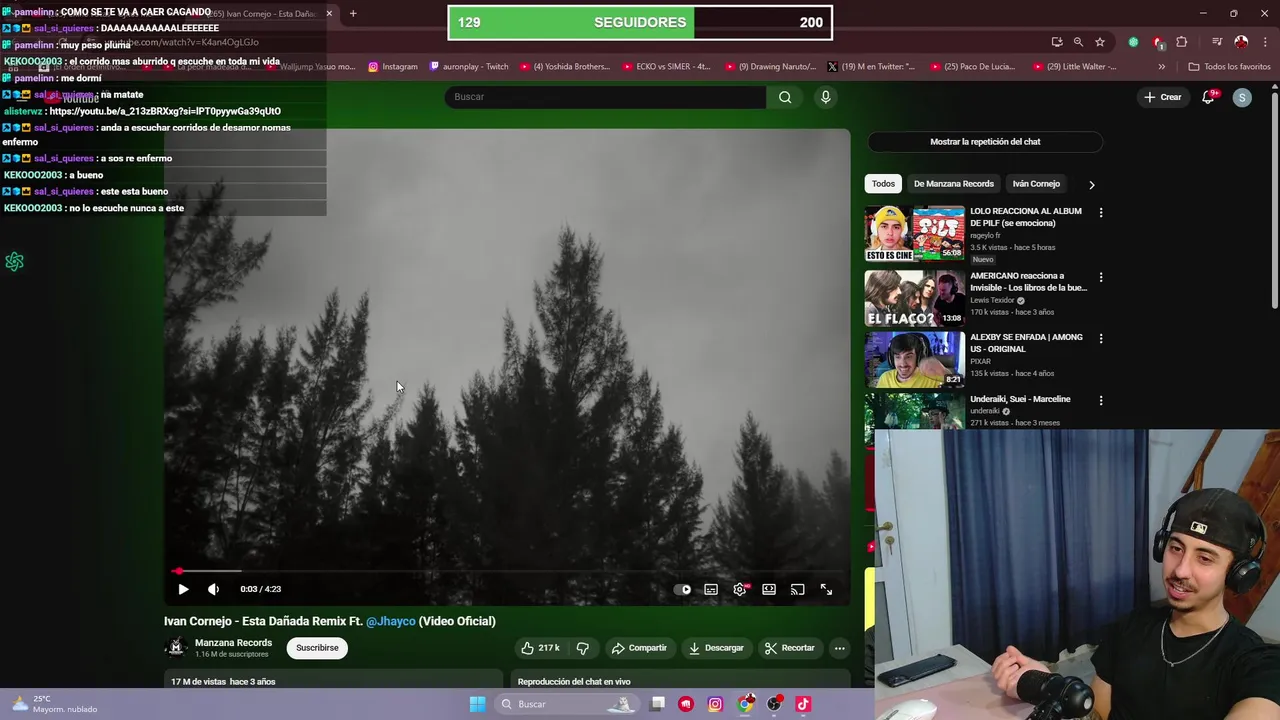This screenshot has width=1280, height=720.
Task: Bookmark page with the star icon
Action: (x=1100, y=42)
